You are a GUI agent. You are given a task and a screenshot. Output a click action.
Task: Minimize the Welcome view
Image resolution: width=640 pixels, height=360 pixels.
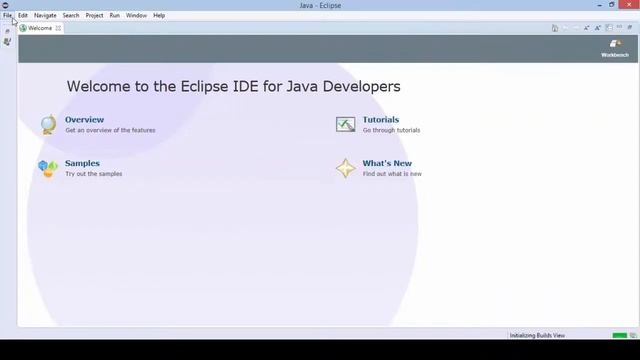click(620, 27)
